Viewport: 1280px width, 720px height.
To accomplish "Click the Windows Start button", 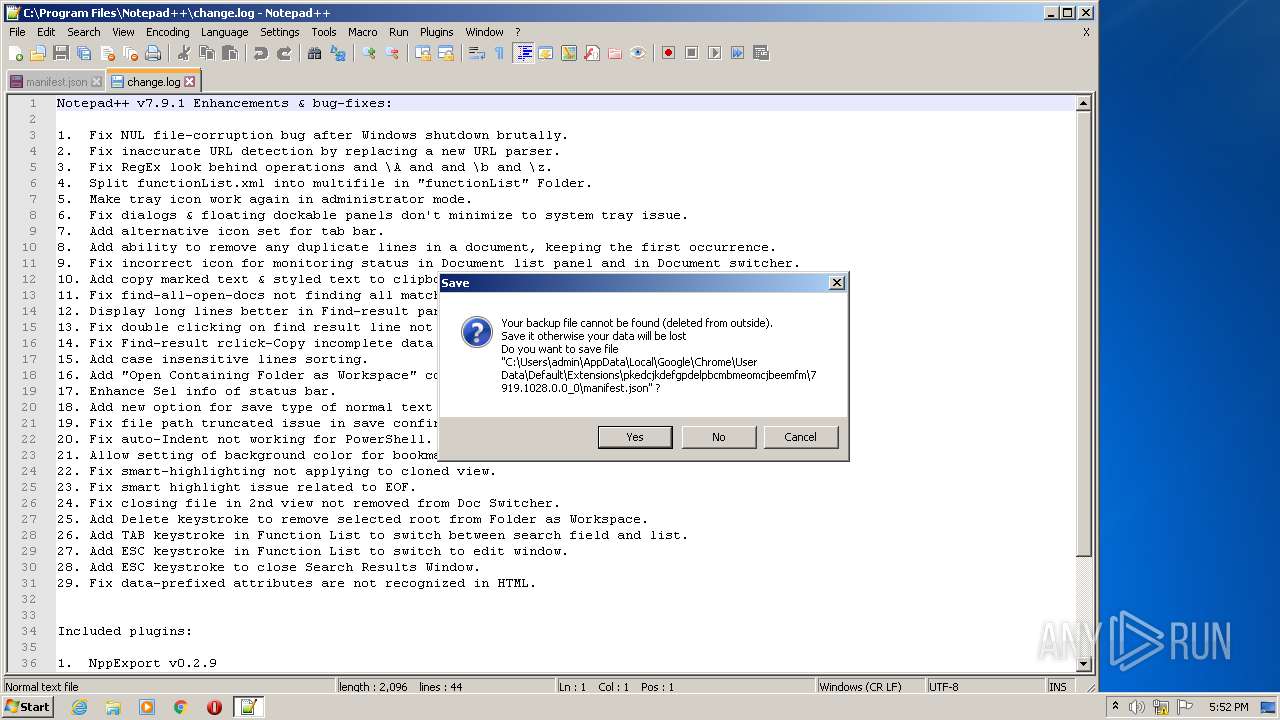I will (x=27, y=707).
